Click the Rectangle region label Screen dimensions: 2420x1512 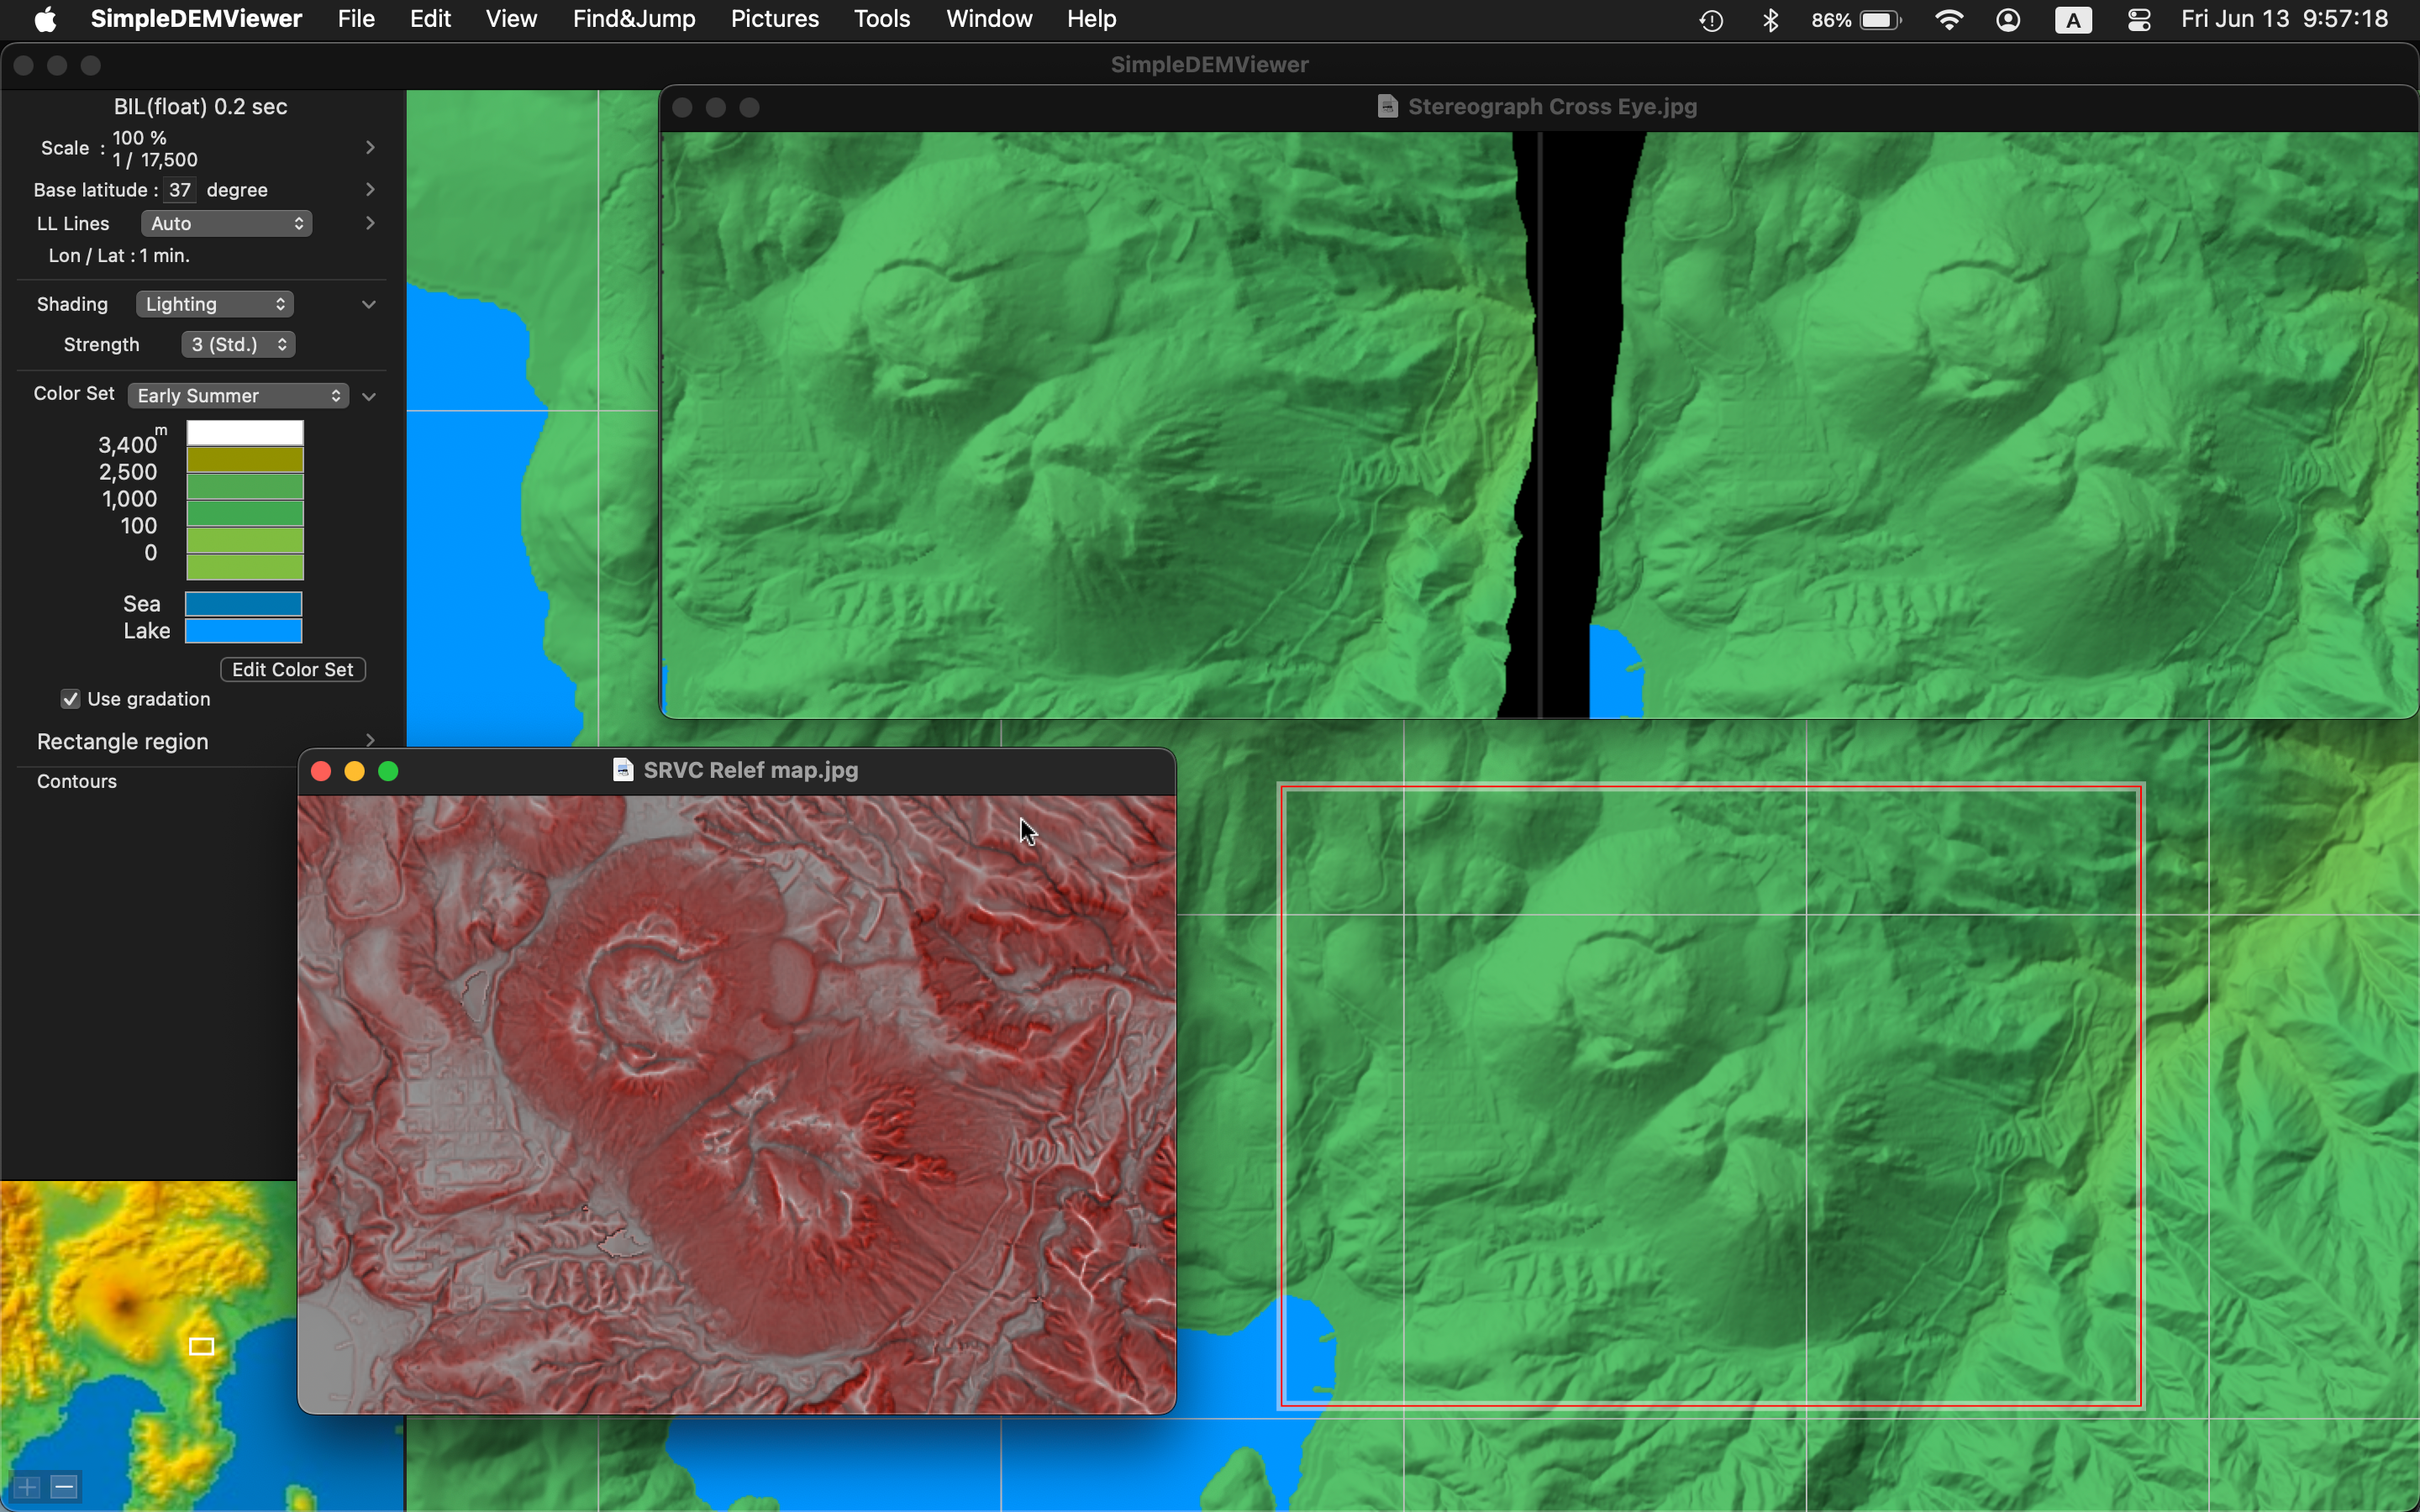point(123,741)
